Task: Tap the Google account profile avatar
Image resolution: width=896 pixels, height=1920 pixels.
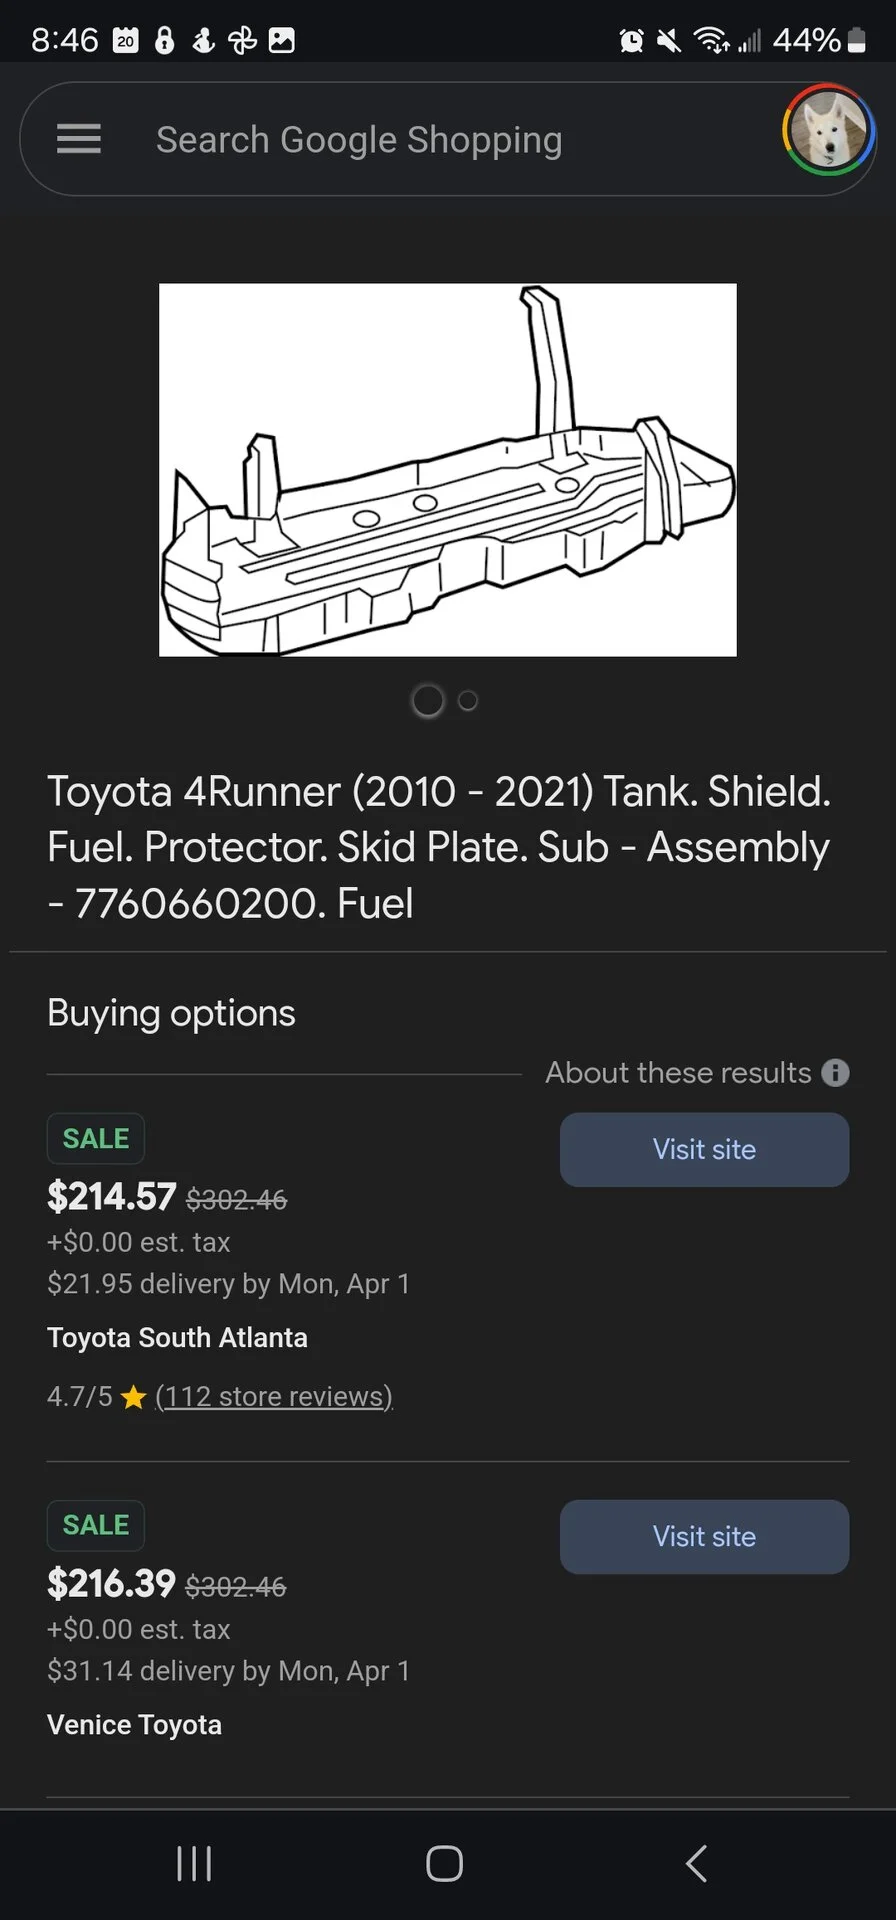Action: (827, 130)
